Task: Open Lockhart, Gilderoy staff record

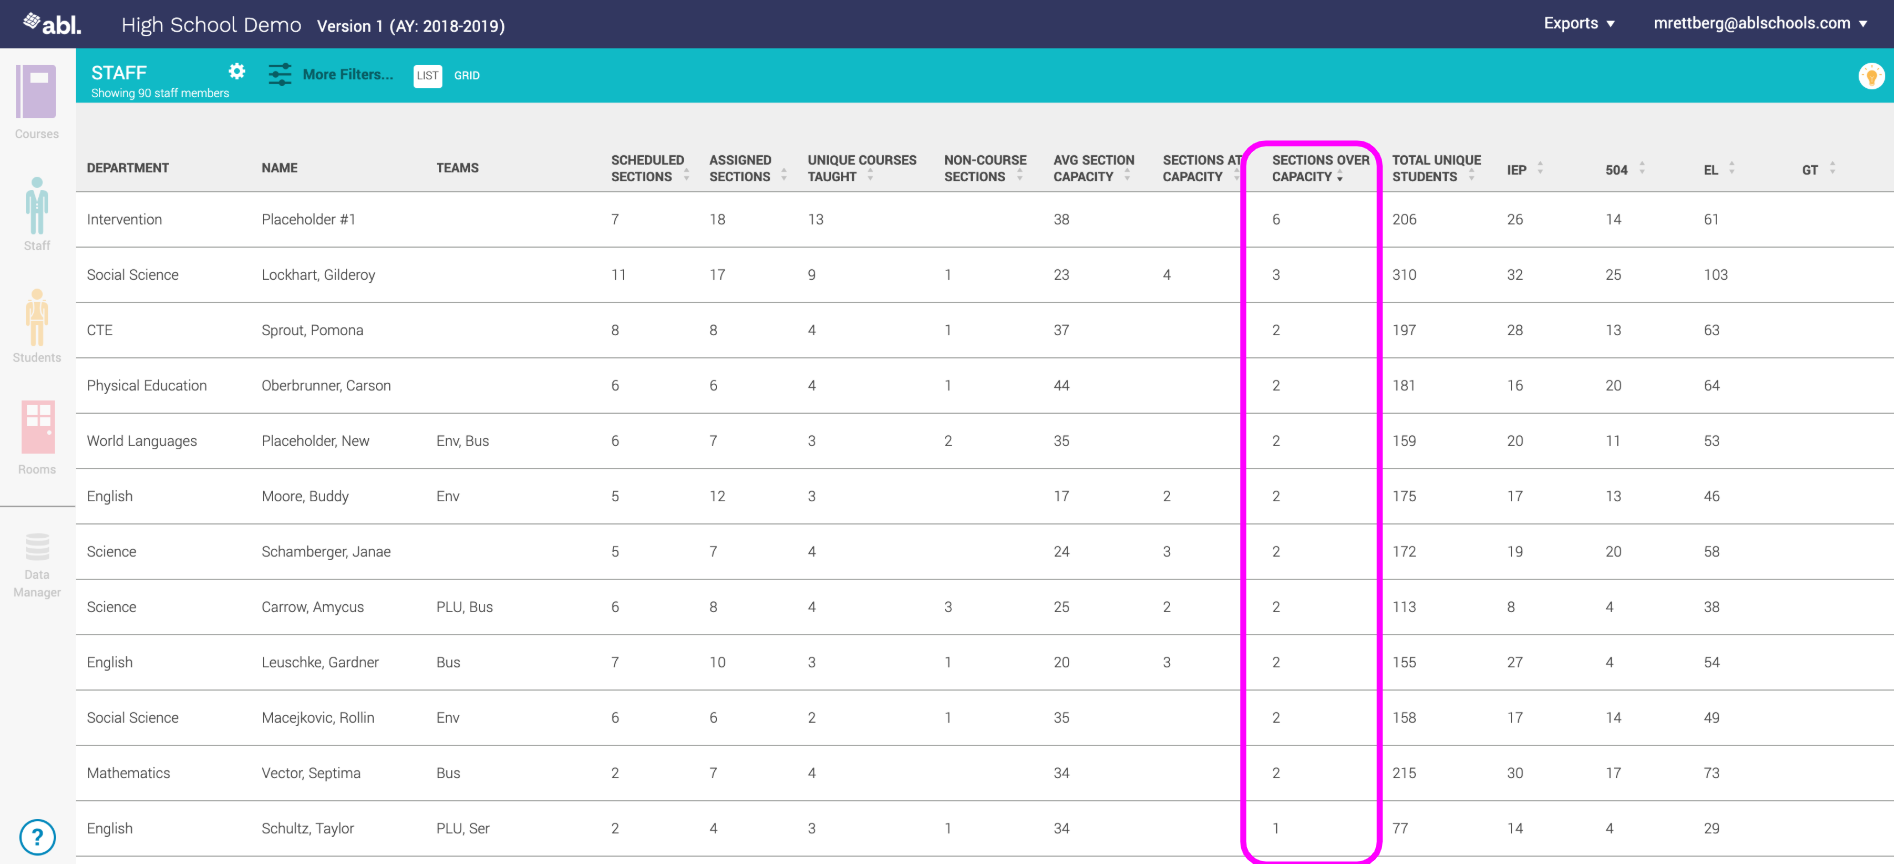Action: 318,275
